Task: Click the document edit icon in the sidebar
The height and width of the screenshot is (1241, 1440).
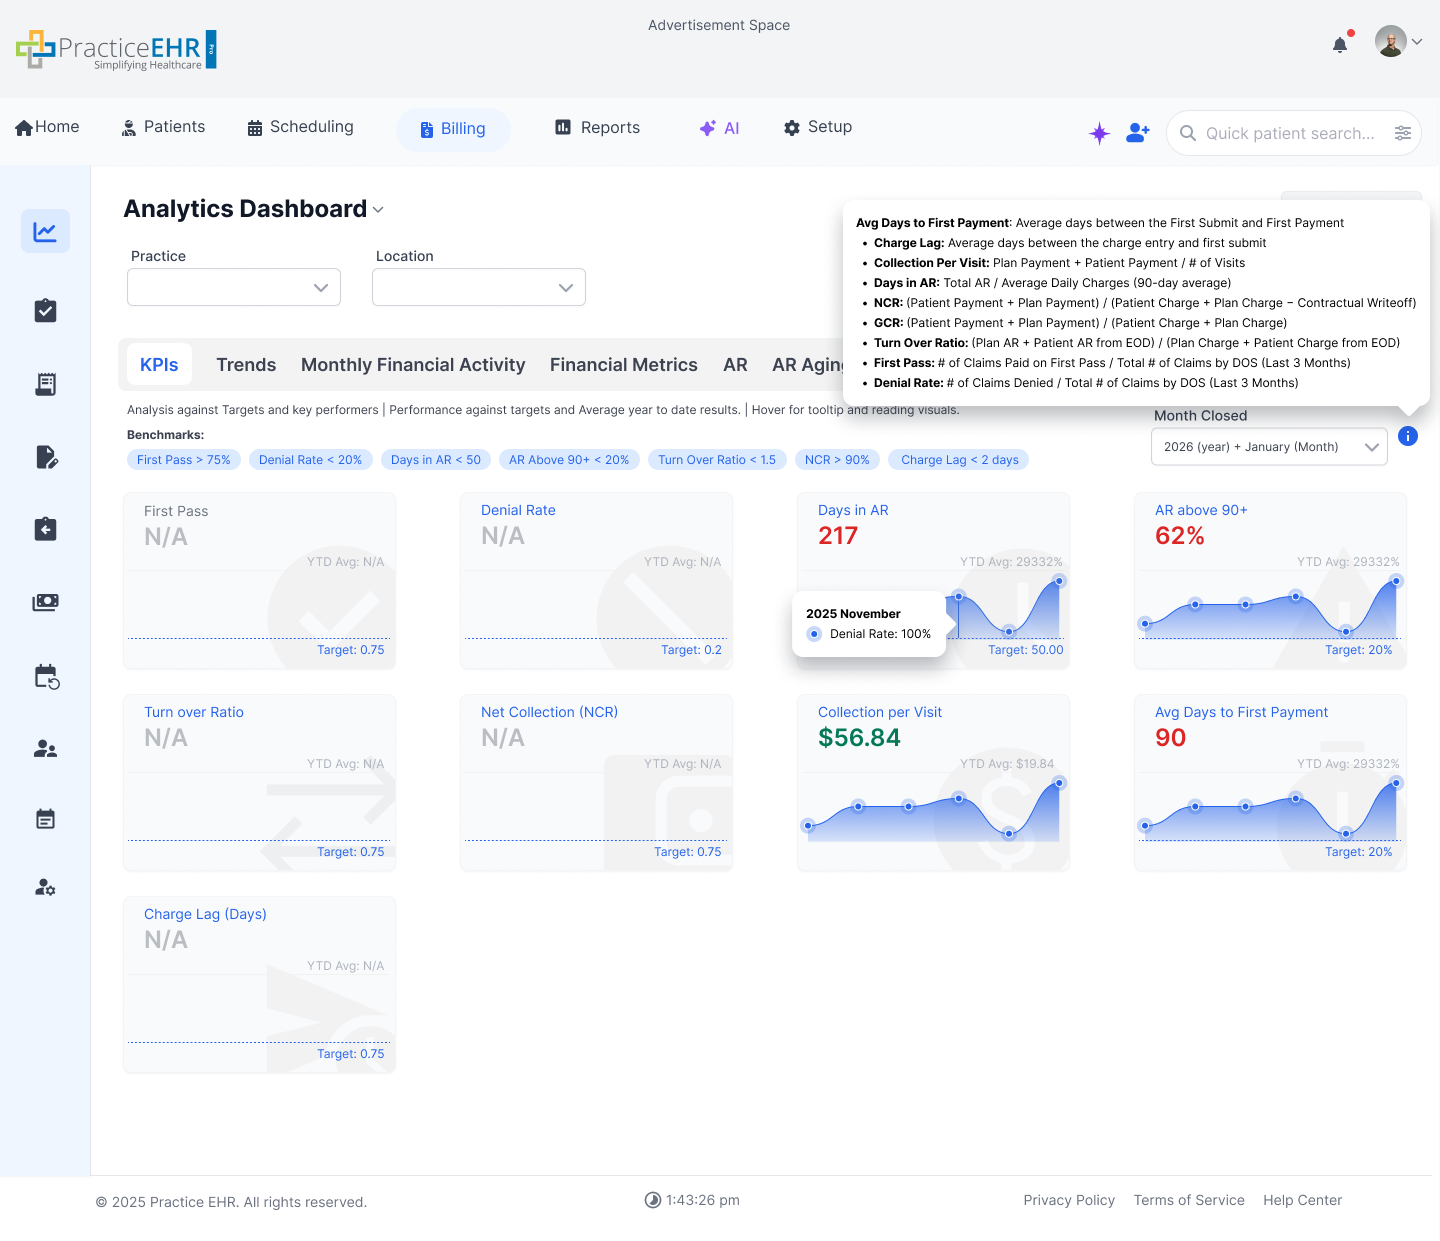Action: click(45, 457)
